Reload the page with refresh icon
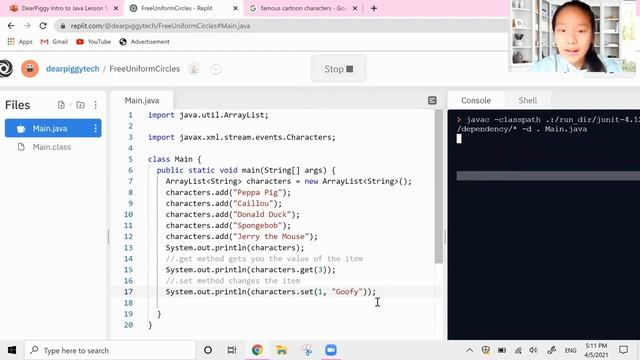This screenshot has width=640, height=360. (x=43, y=26)
